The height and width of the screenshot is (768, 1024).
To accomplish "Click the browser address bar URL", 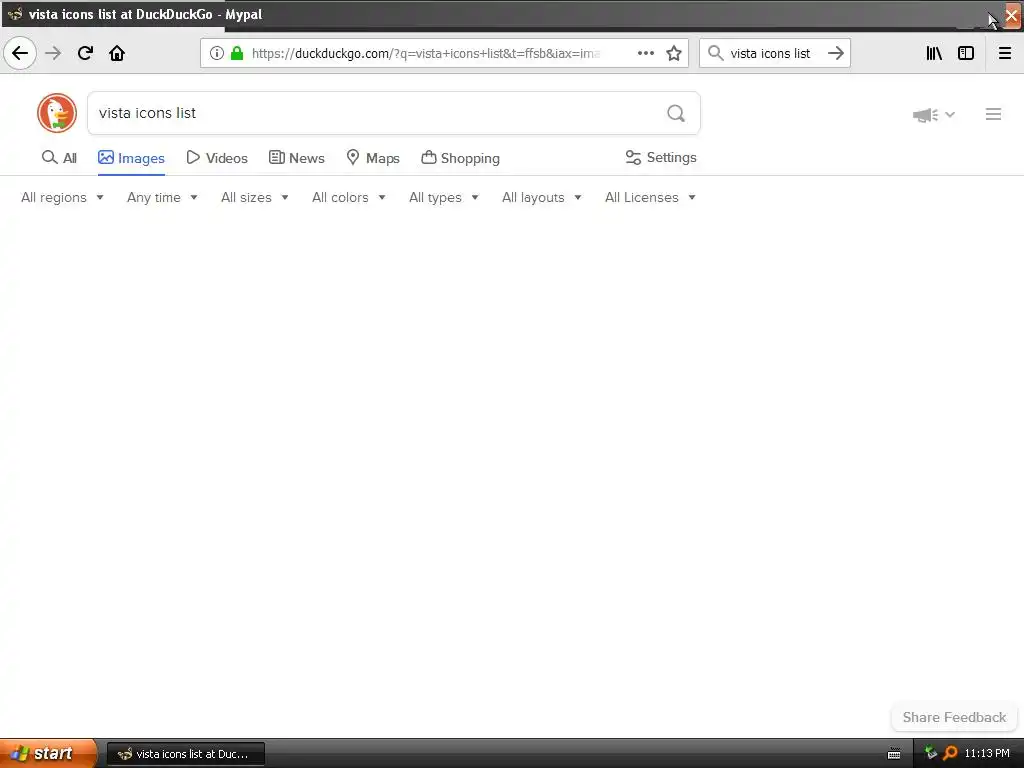I will coord(426,53).
